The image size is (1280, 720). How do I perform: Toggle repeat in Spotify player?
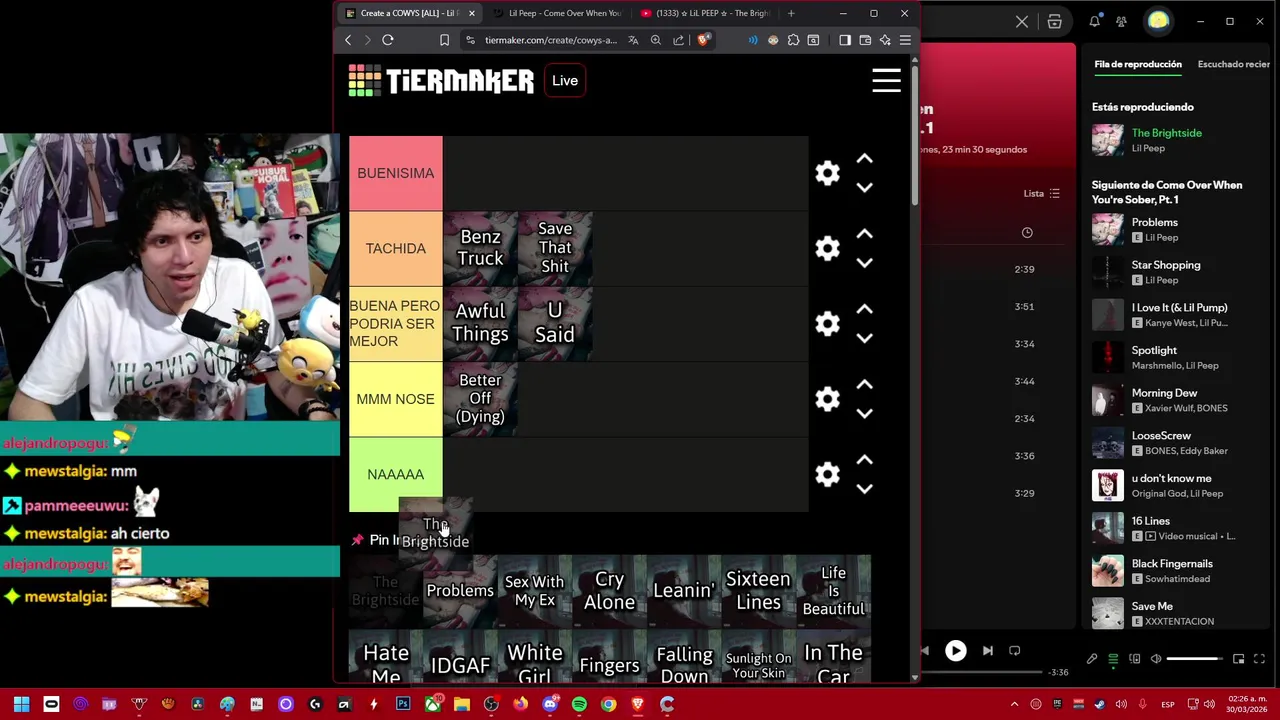click(1014, 651)
